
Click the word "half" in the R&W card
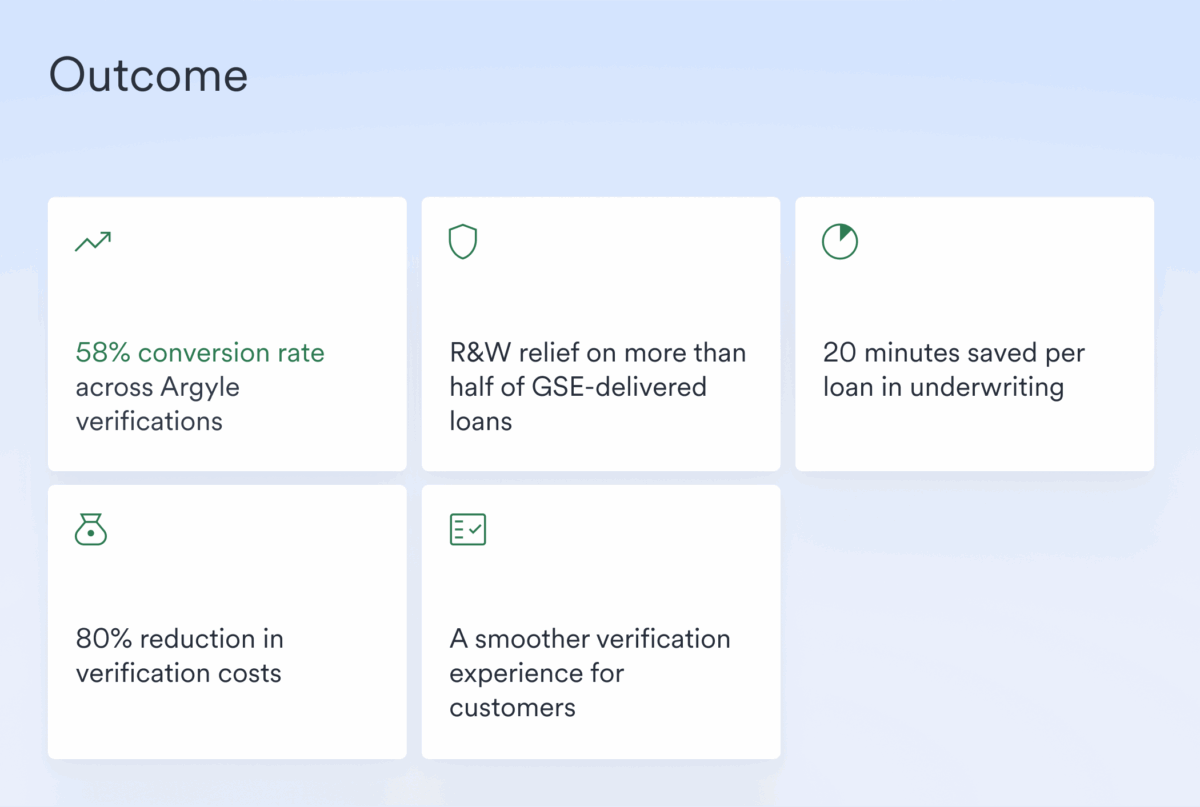tap(471, 387)
